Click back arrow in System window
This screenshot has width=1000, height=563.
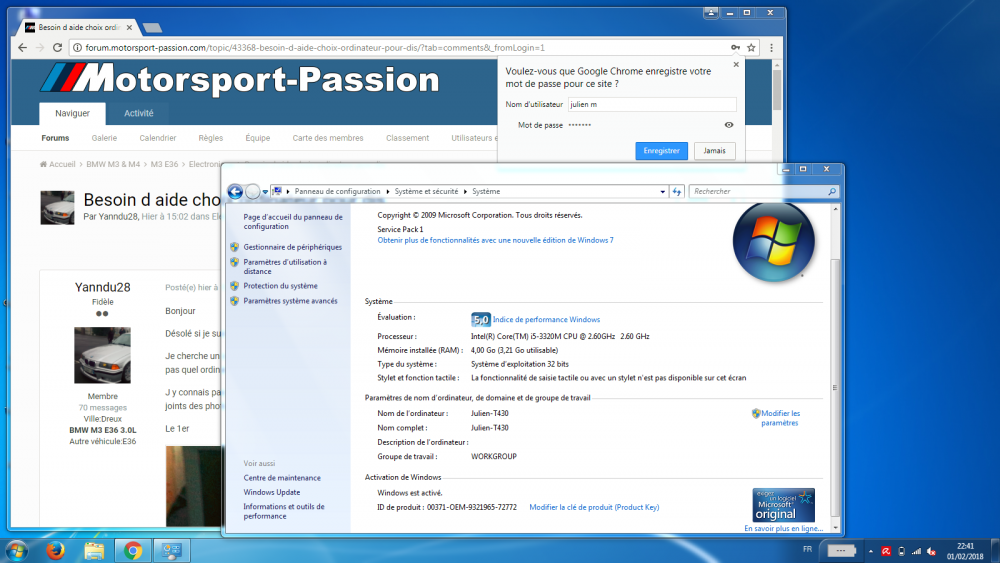click(235, 191)
